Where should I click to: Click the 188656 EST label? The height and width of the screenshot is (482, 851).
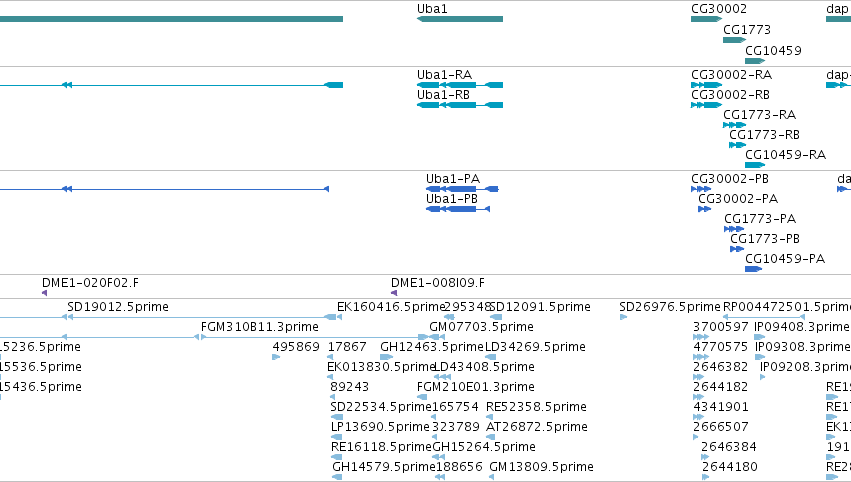[459, 467]
